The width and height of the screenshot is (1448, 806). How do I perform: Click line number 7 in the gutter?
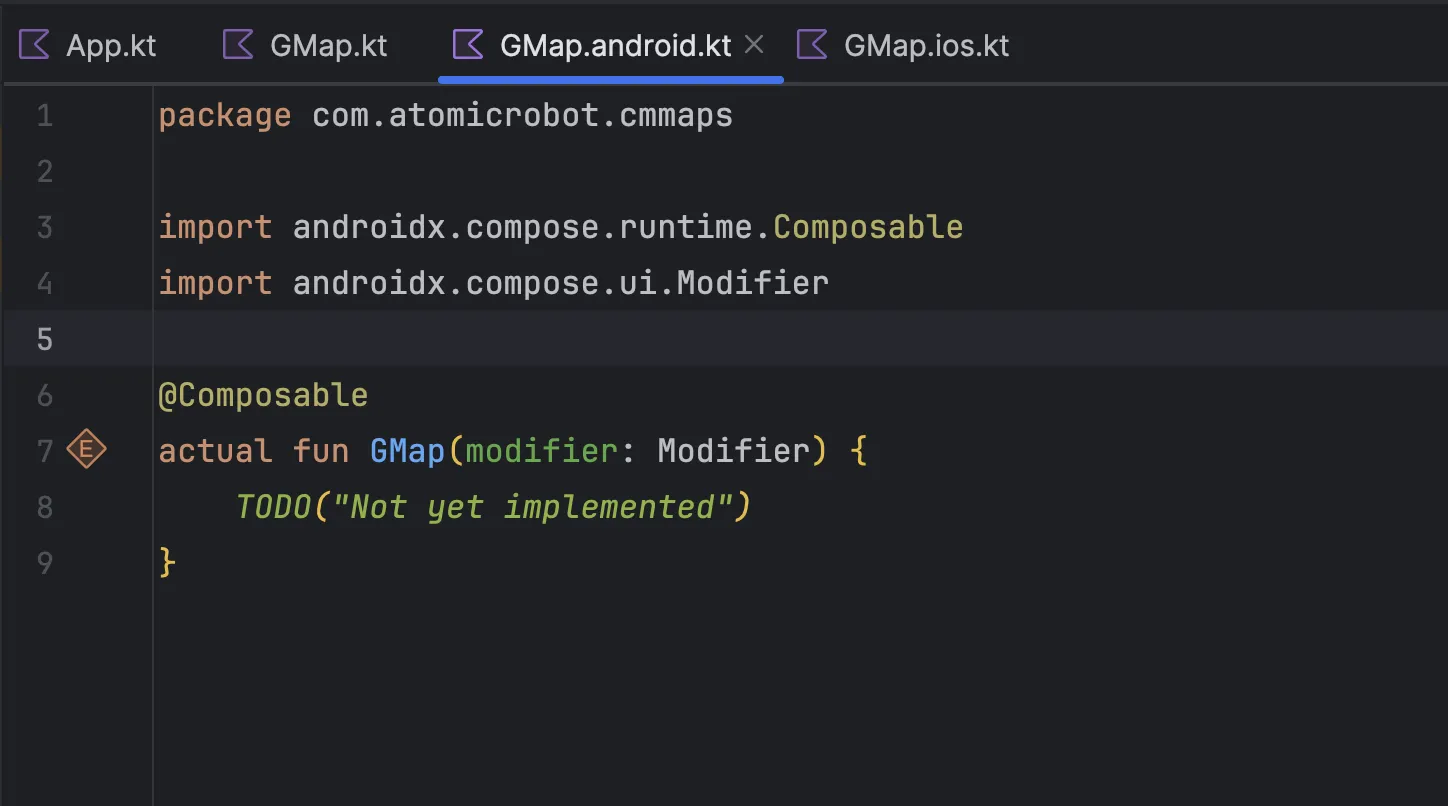pyautogui.click(x=44, y=450)
